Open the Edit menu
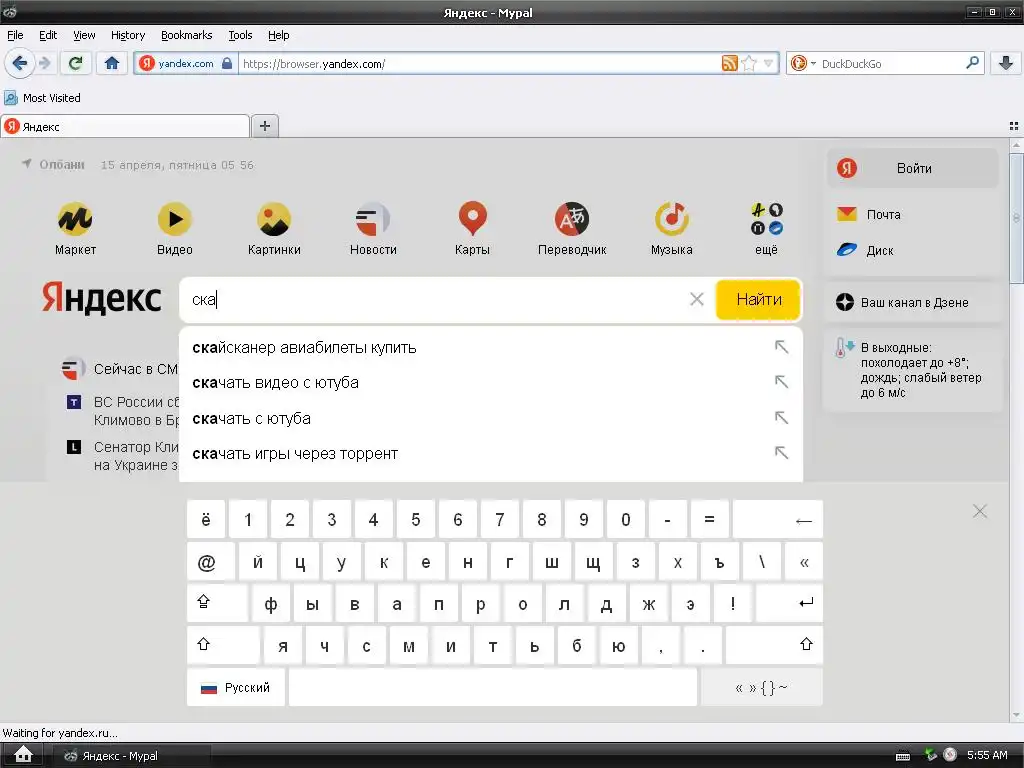 pos(48,35)
